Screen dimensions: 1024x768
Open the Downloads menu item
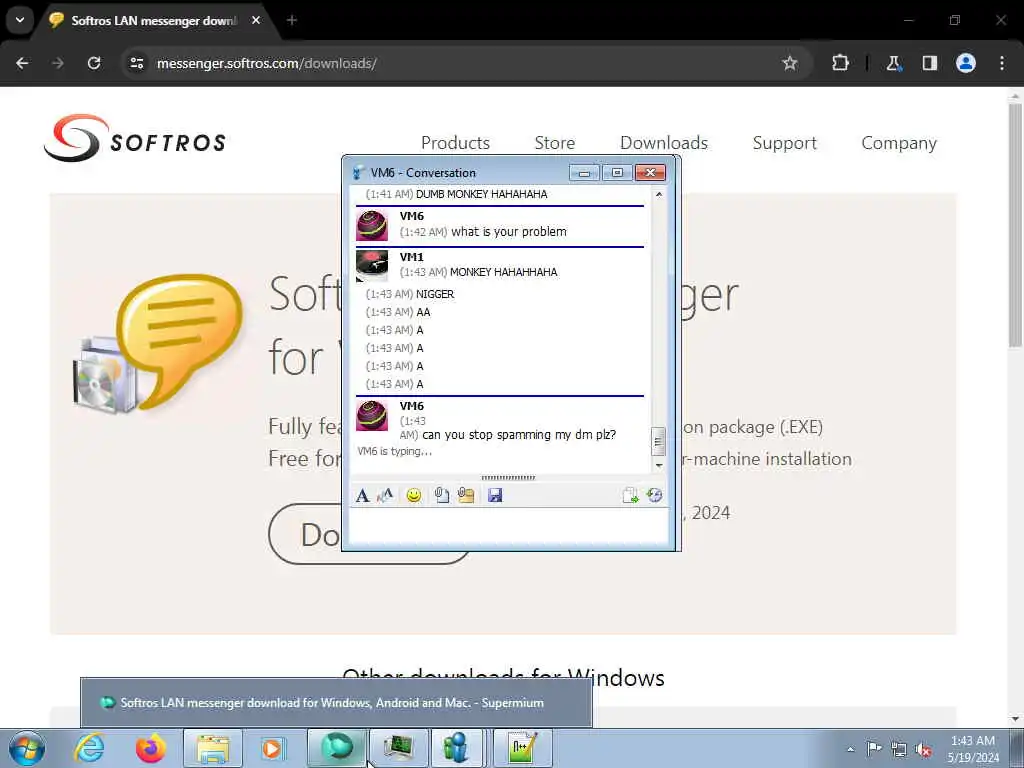click(664, 143)
